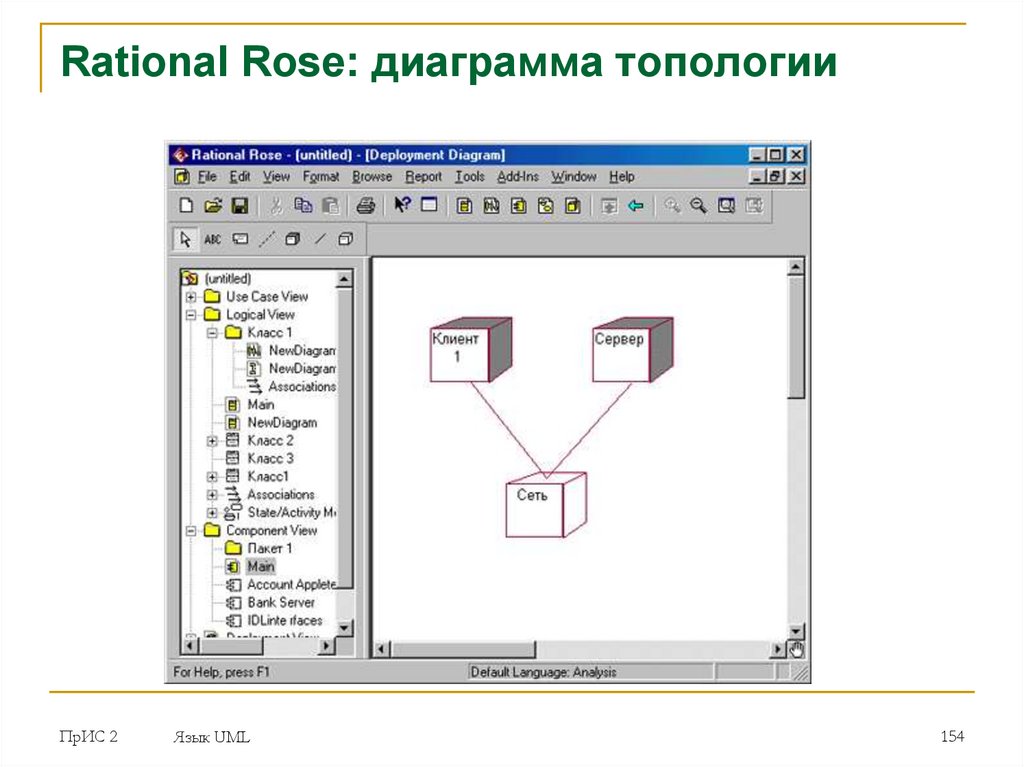
Task: Open the Report menu
Action: (423, 176)
